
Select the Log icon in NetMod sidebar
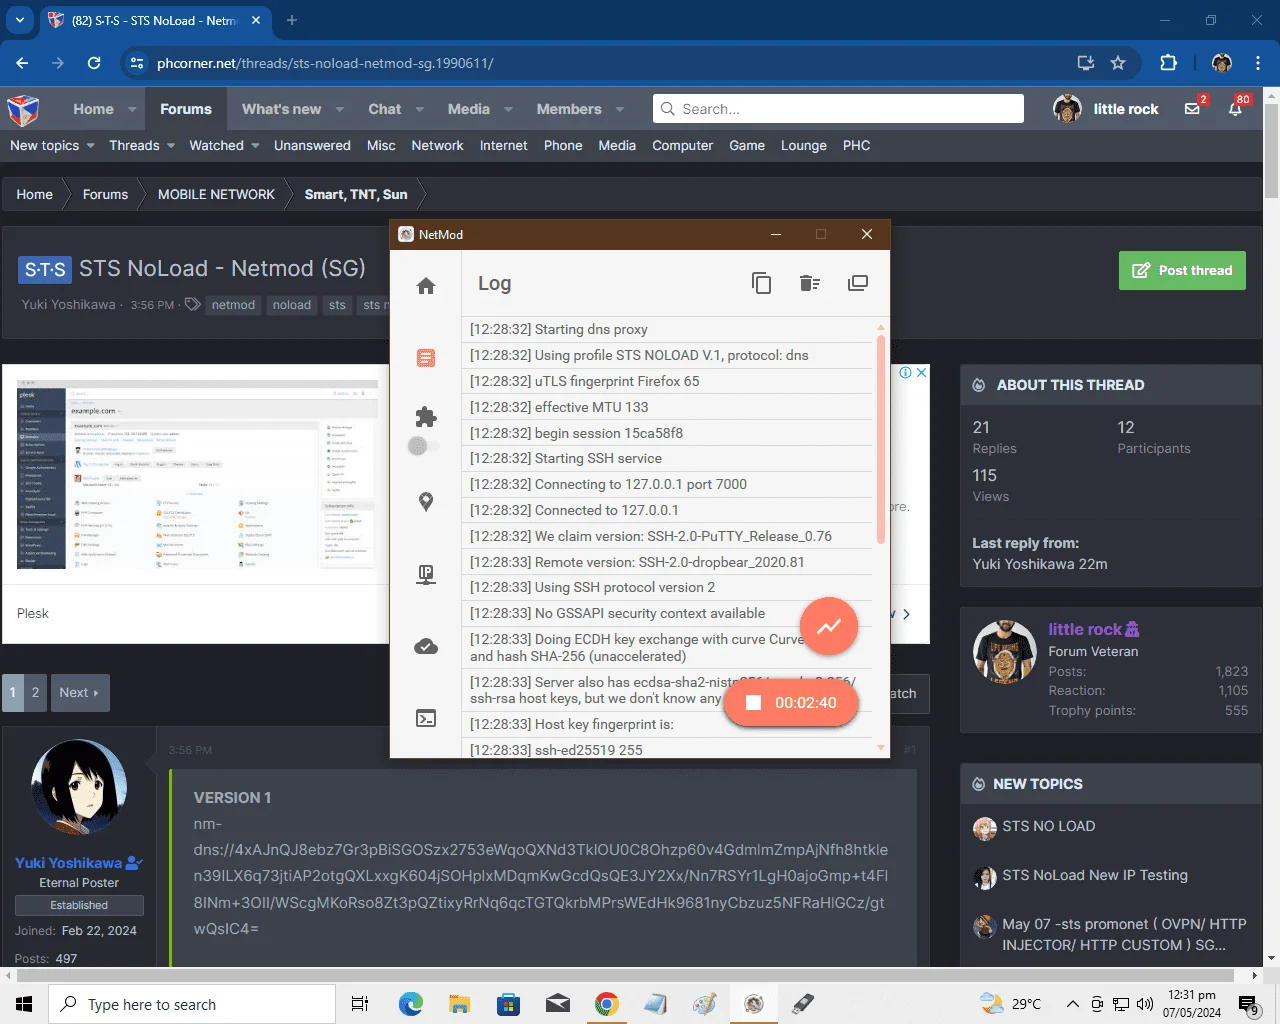[426, 358]
